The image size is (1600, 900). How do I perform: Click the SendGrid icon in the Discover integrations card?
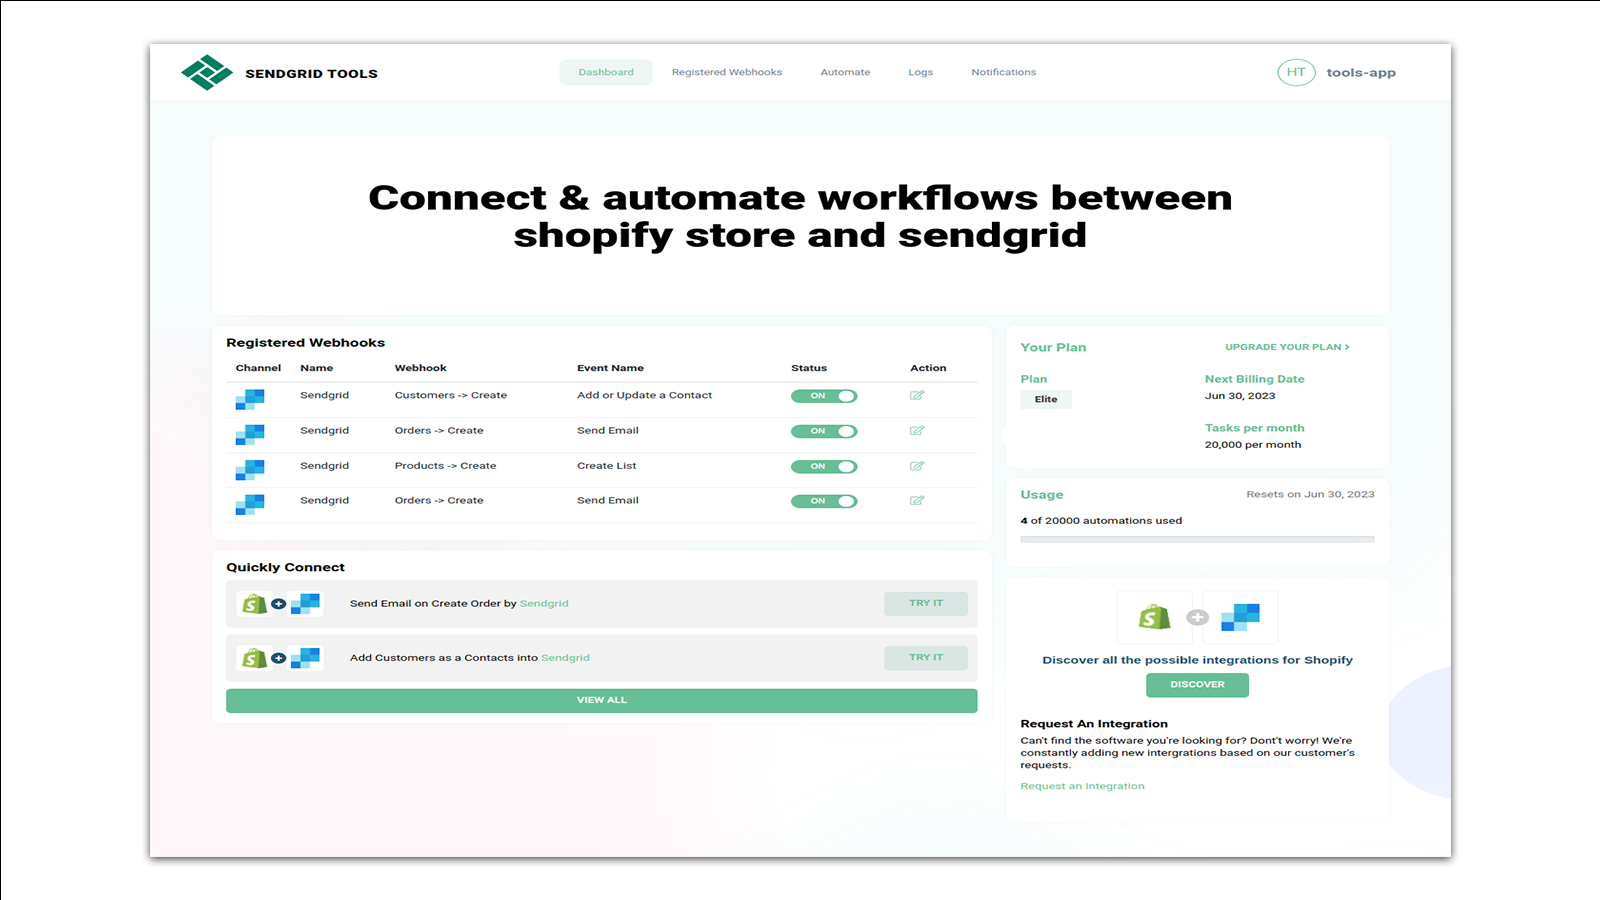click(x=1241, y=617)
